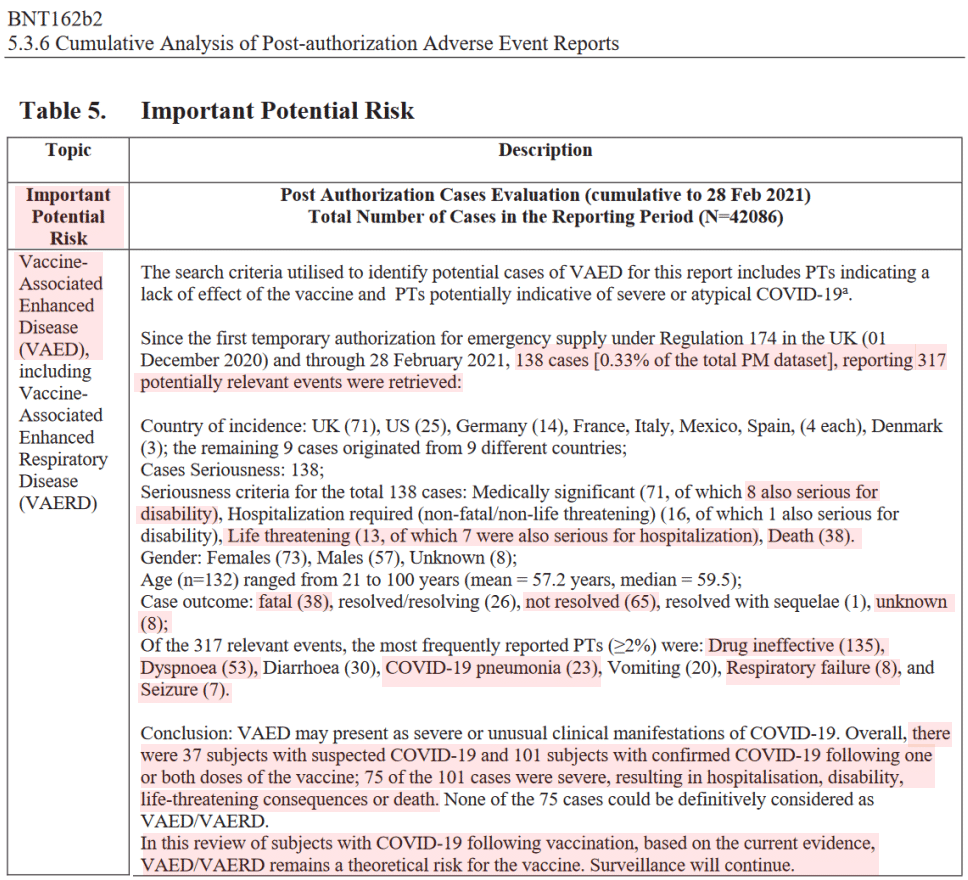Click 'None of the 75 cases could be definitively' text
This screenshot has height=880, width=968.
659,799
